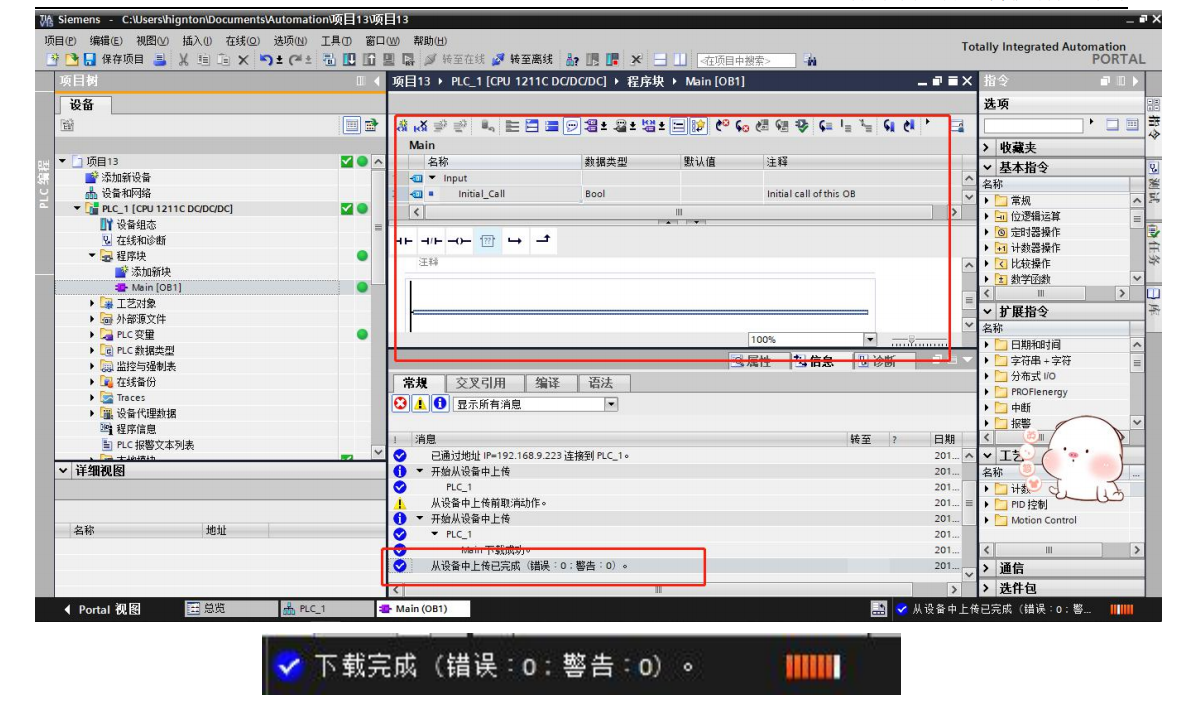Open the 在线(O) menu
The image size is (1184, 717).
click(242, 41)
